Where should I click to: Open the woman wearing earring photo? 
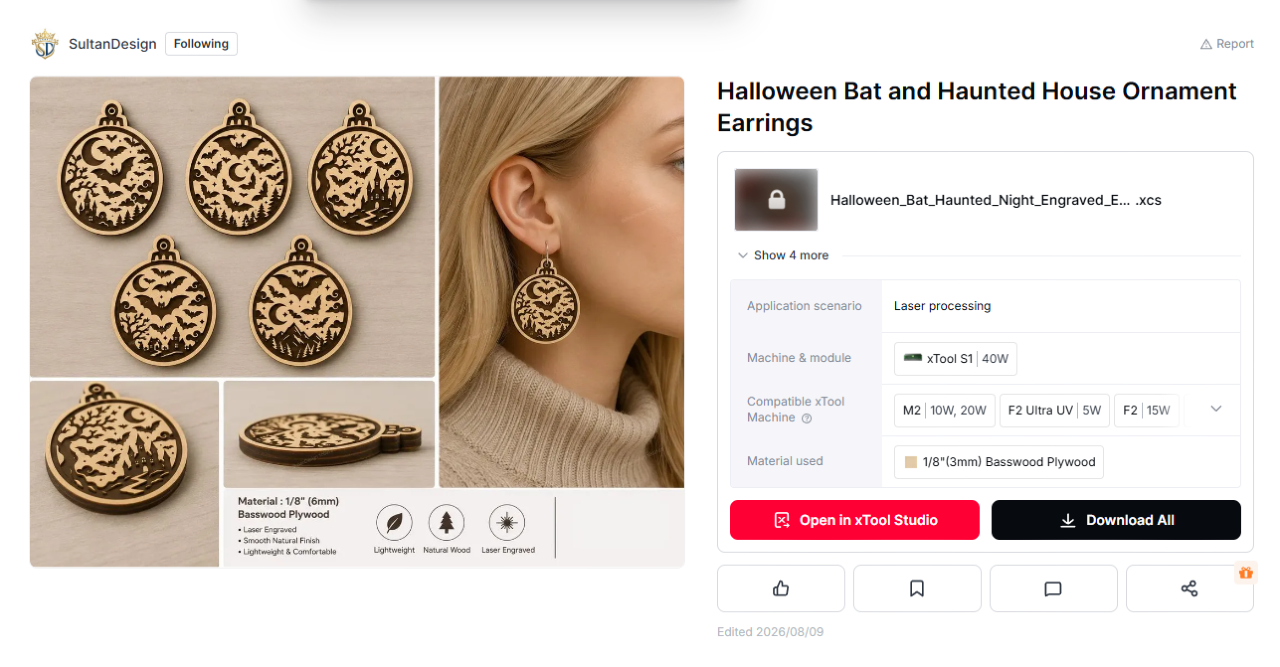[x=562, y=282]
